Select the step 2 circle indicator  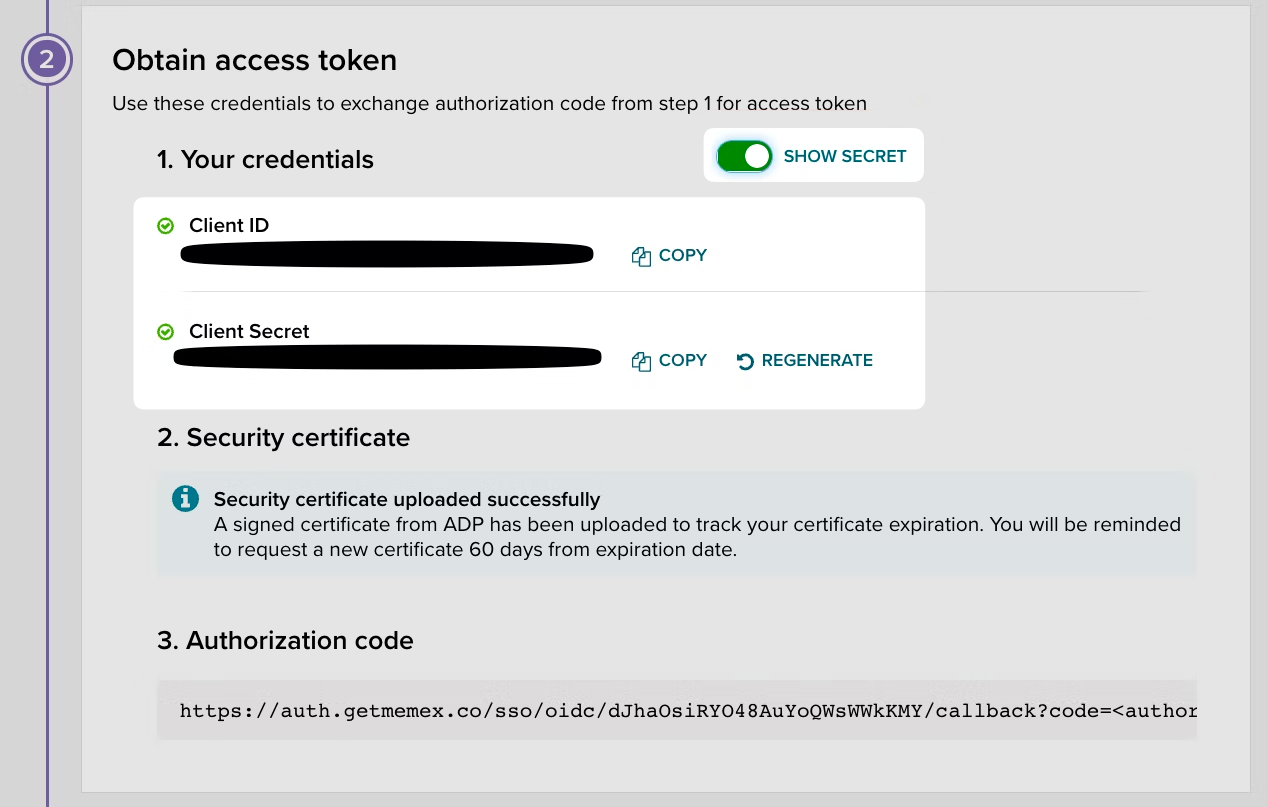(x=47, y=60)
